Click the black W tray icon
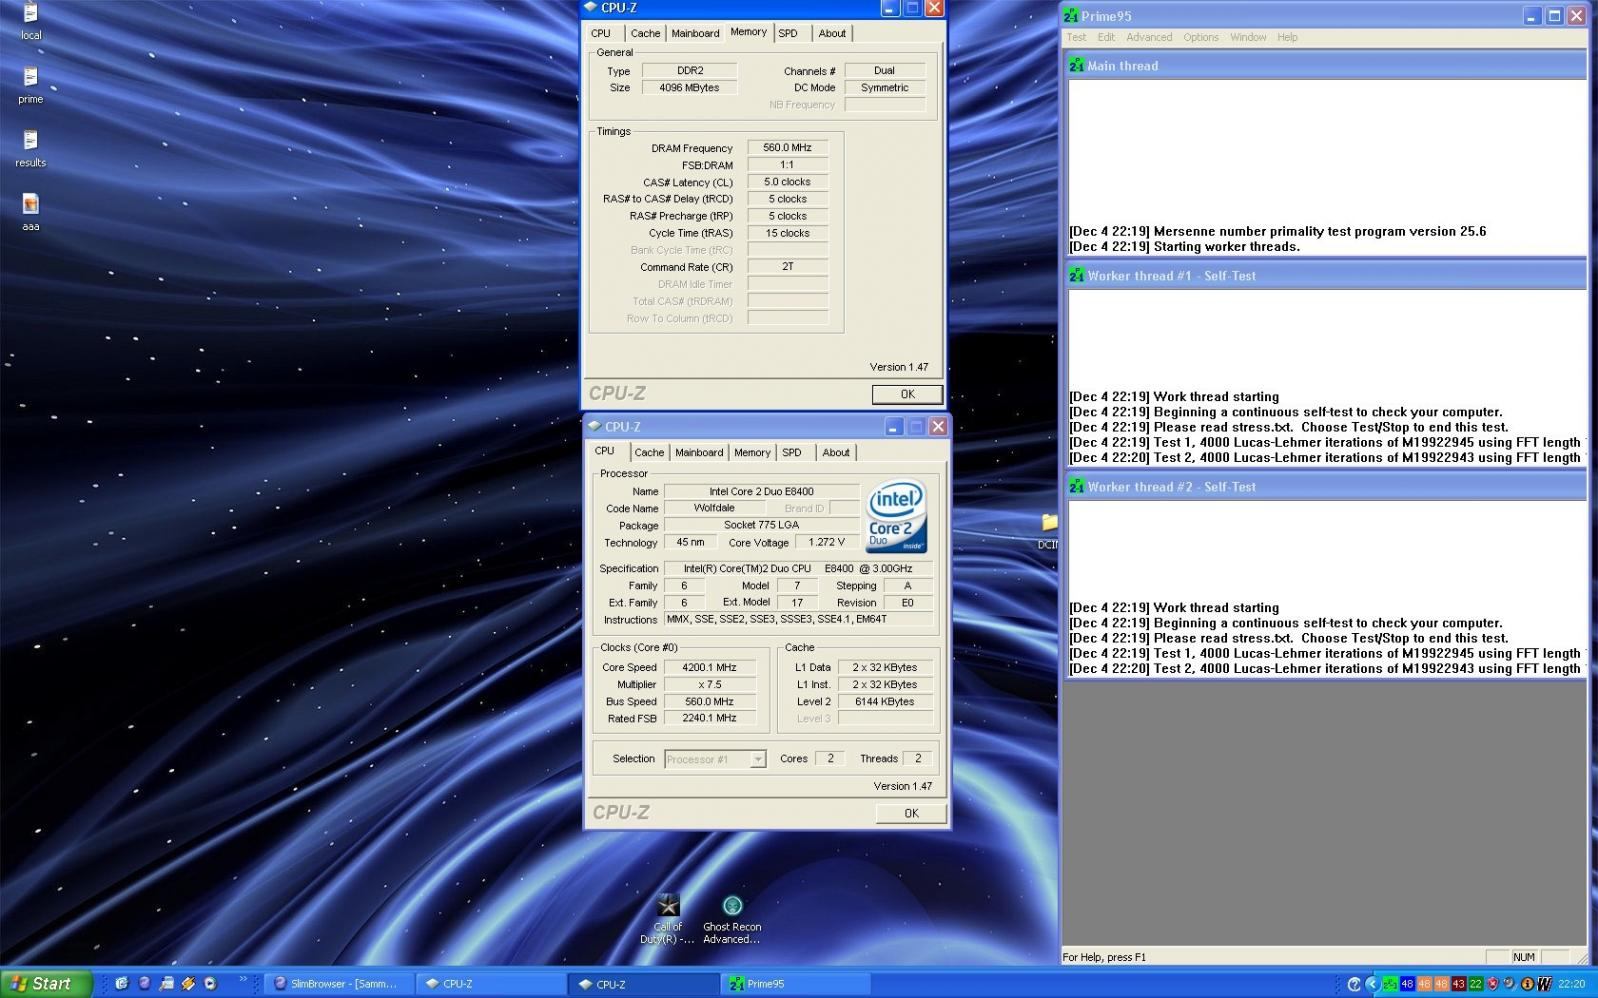 [x=1544, y=985]
